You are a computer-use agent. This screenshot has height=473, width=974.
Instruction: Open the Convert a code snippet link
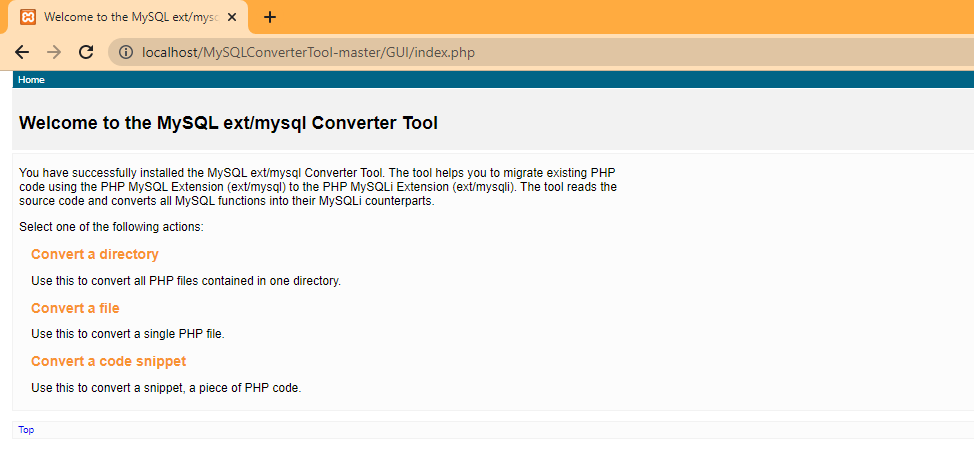[109, 361]
